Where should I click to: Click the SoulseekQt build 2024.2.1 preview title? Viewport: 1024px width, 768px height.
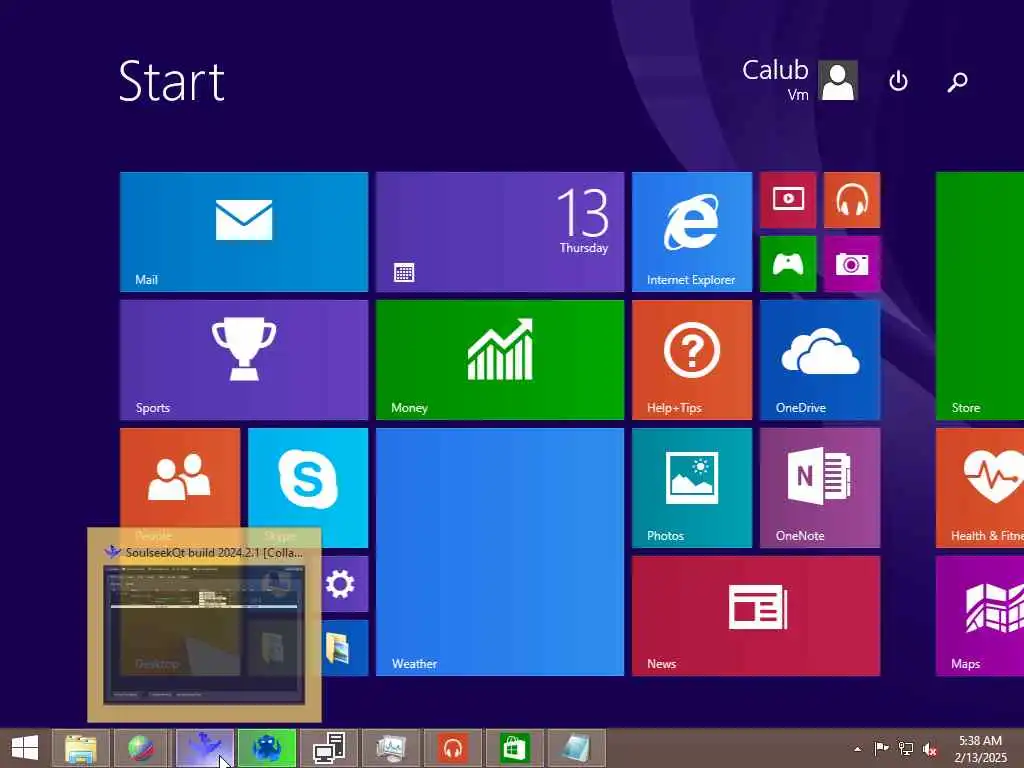214,552
